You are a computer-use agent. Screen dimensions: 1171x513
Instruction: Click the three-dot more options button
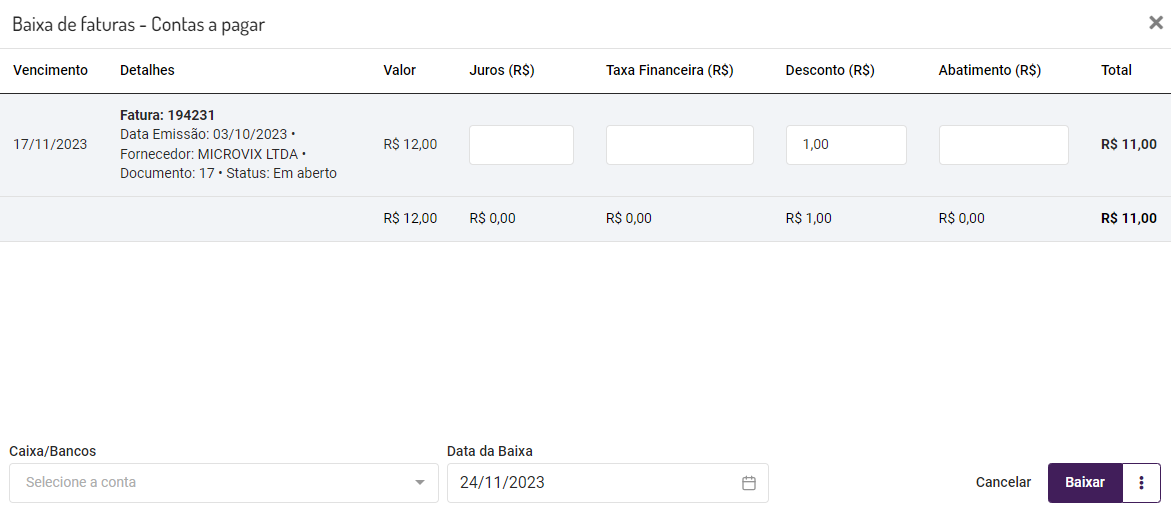(1141, 483)
